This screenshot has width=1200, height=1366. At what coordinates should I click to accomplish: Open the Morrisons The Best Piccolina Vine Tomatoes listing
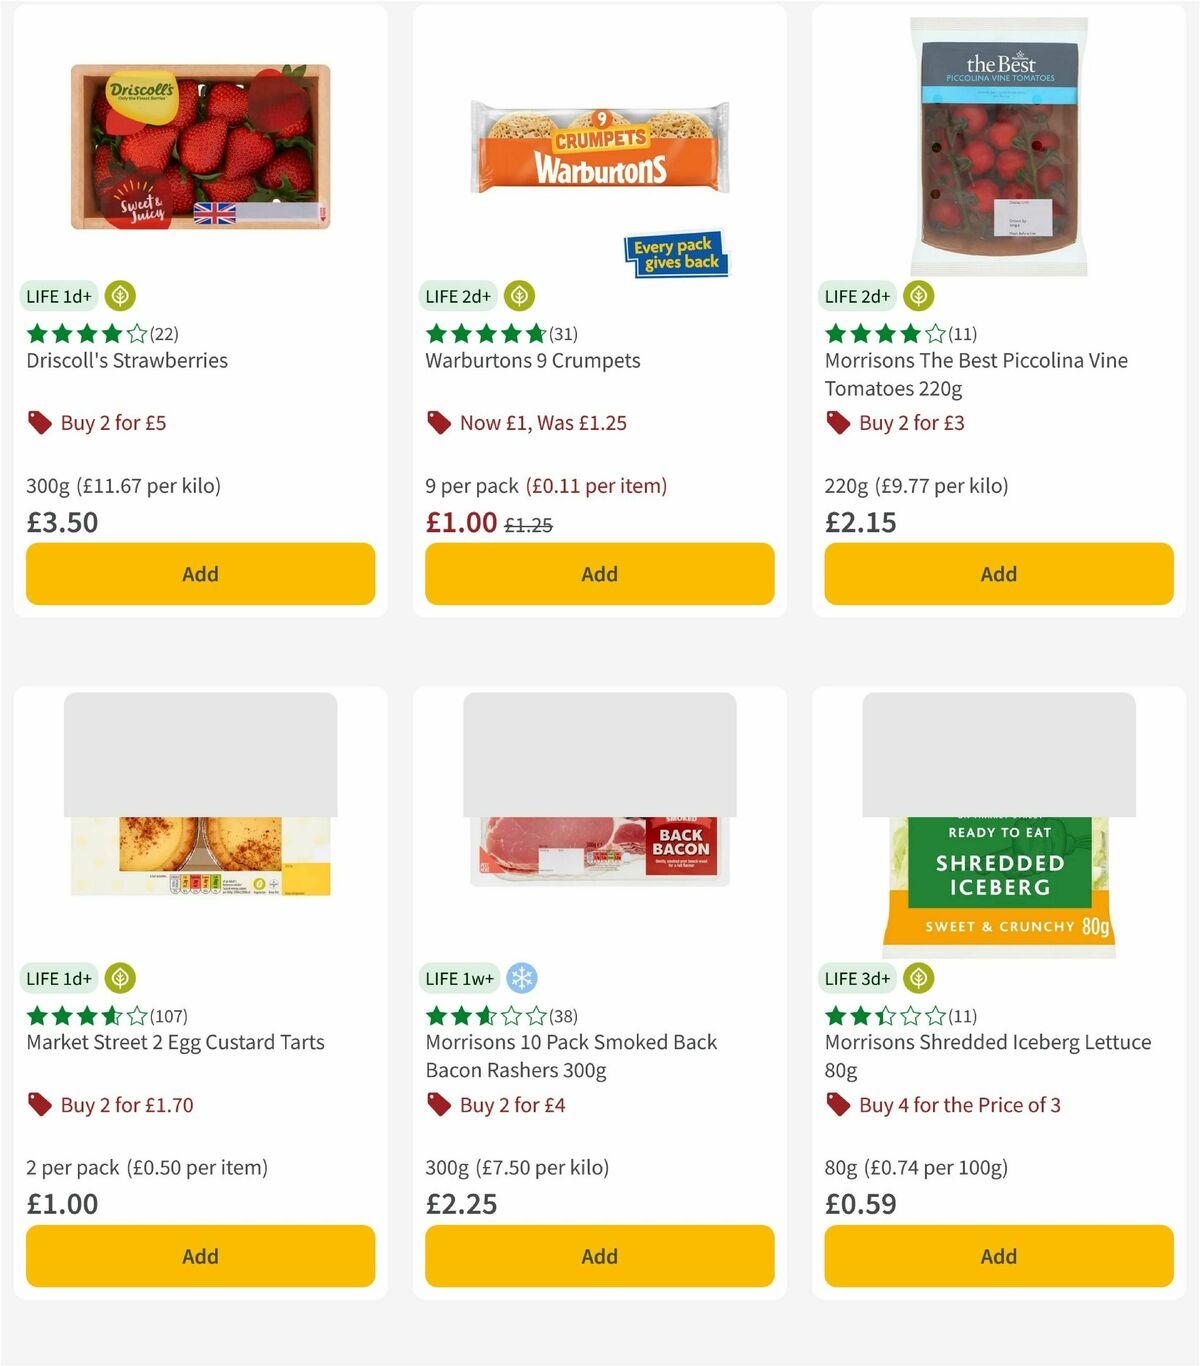975,374
